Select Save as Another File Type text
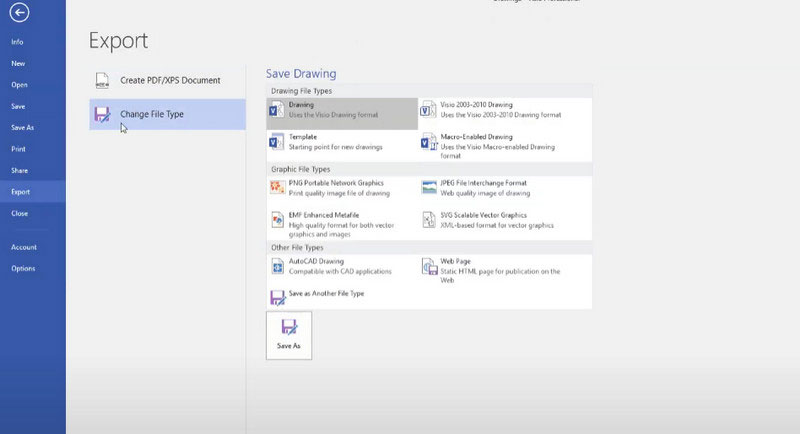The width and height of the screenshot is (800, 434). [327, 293]
